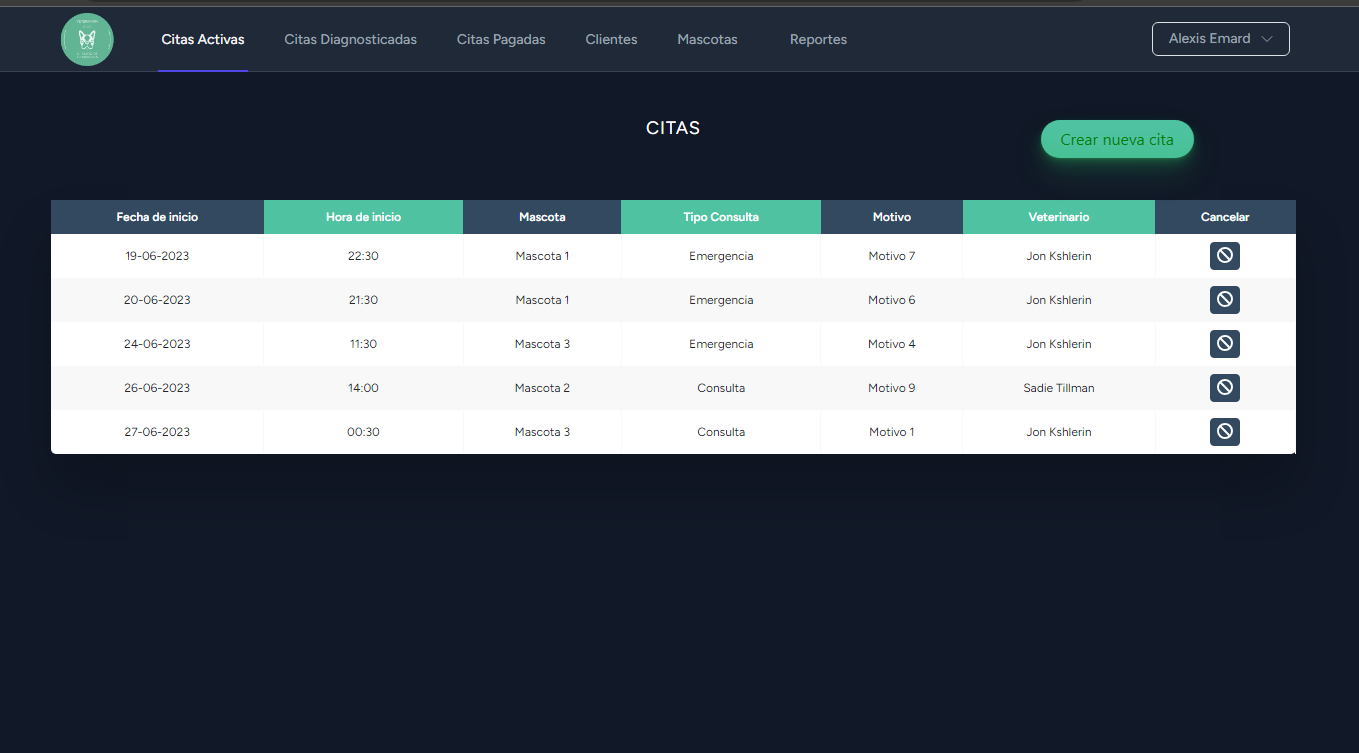Click the Hora de inicio column header
1359x753 pixels.
[363, 217]
